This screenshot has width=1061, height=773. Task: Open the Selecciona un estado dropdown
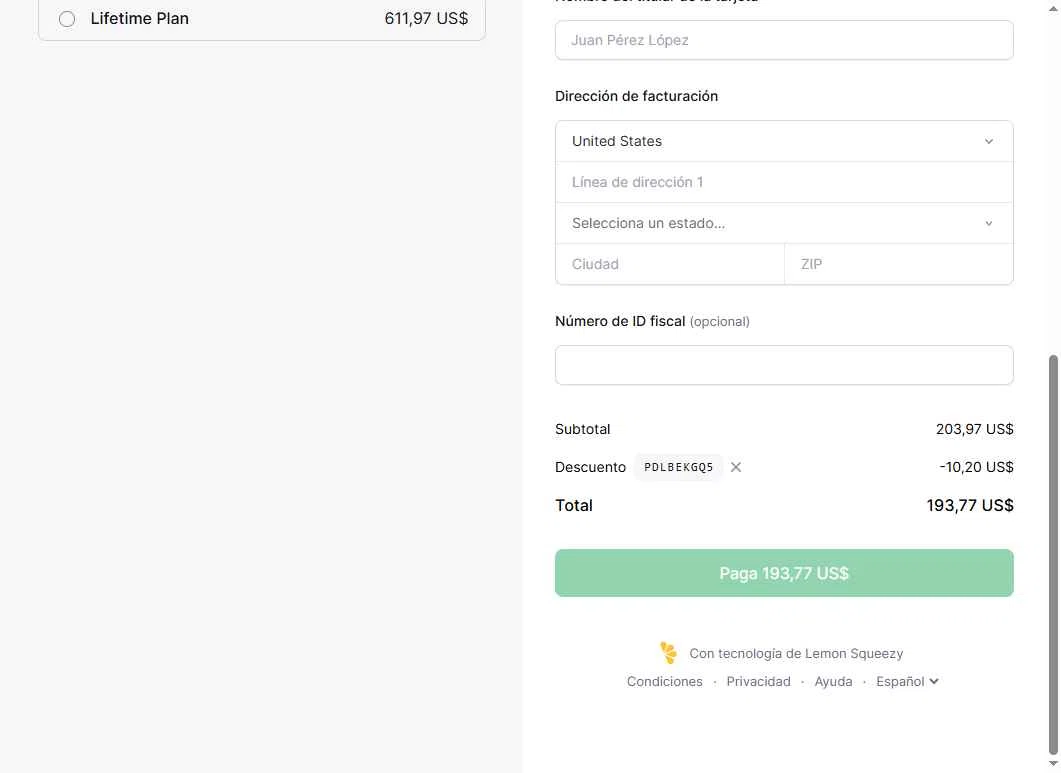pyautogui.click(x=784, y=223)
